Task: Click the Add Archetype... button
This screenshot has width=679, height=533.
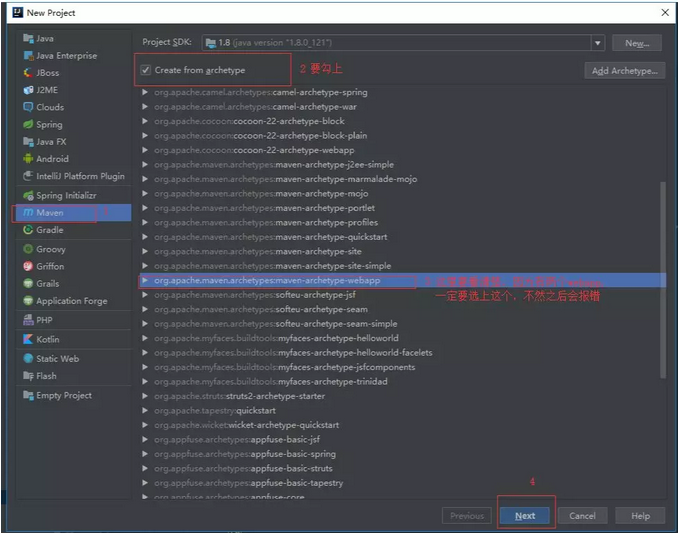Action: pyautogui.click(x=624, y=71)
